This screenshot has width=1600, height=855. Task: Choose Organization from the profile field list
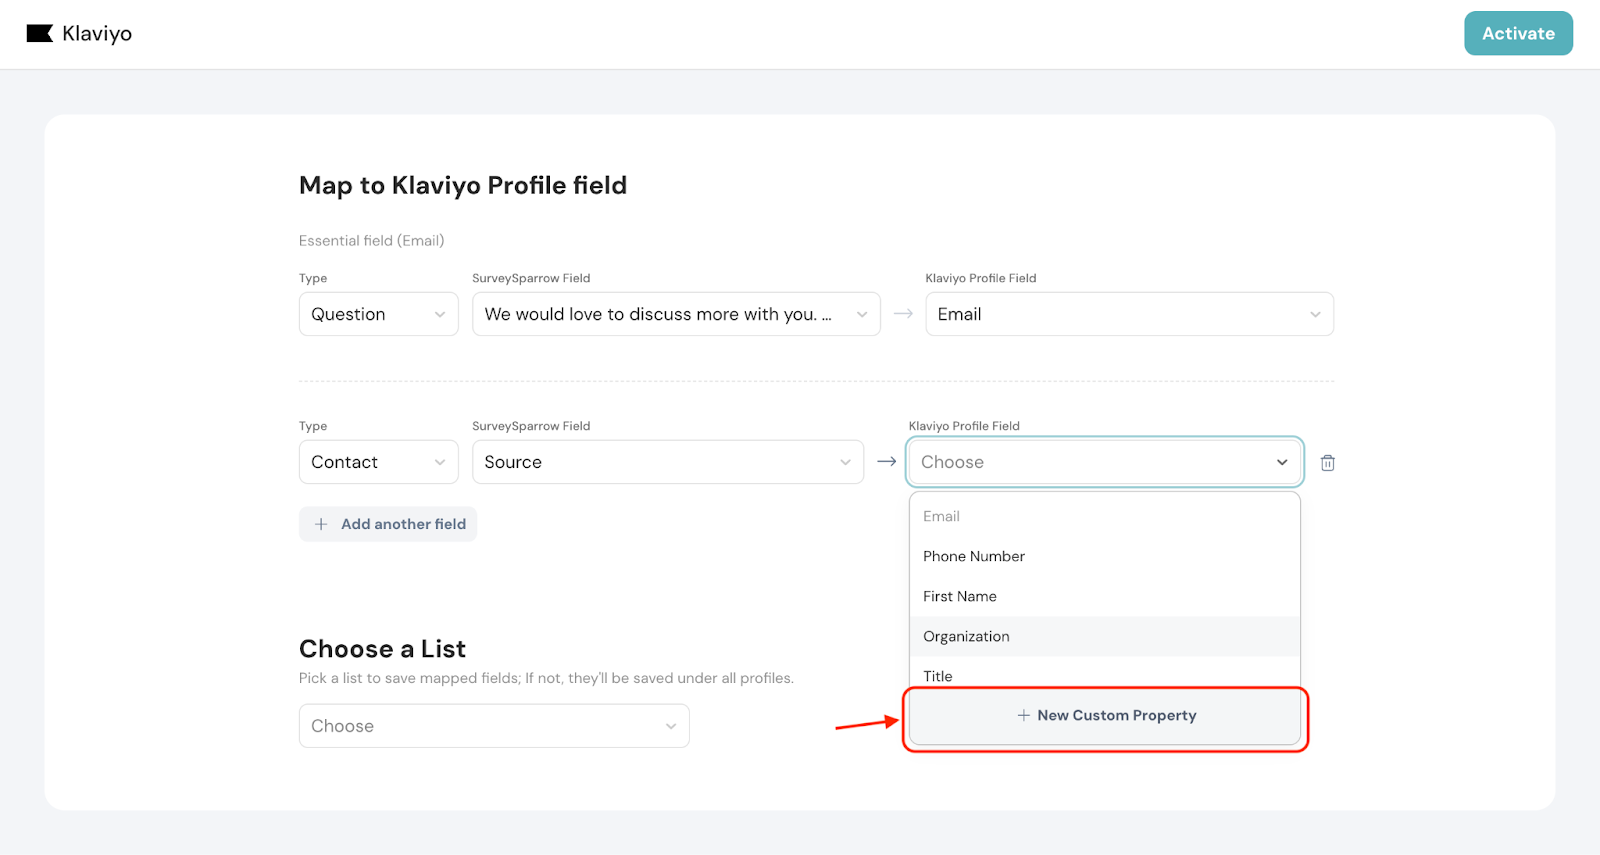coord(966,636)
